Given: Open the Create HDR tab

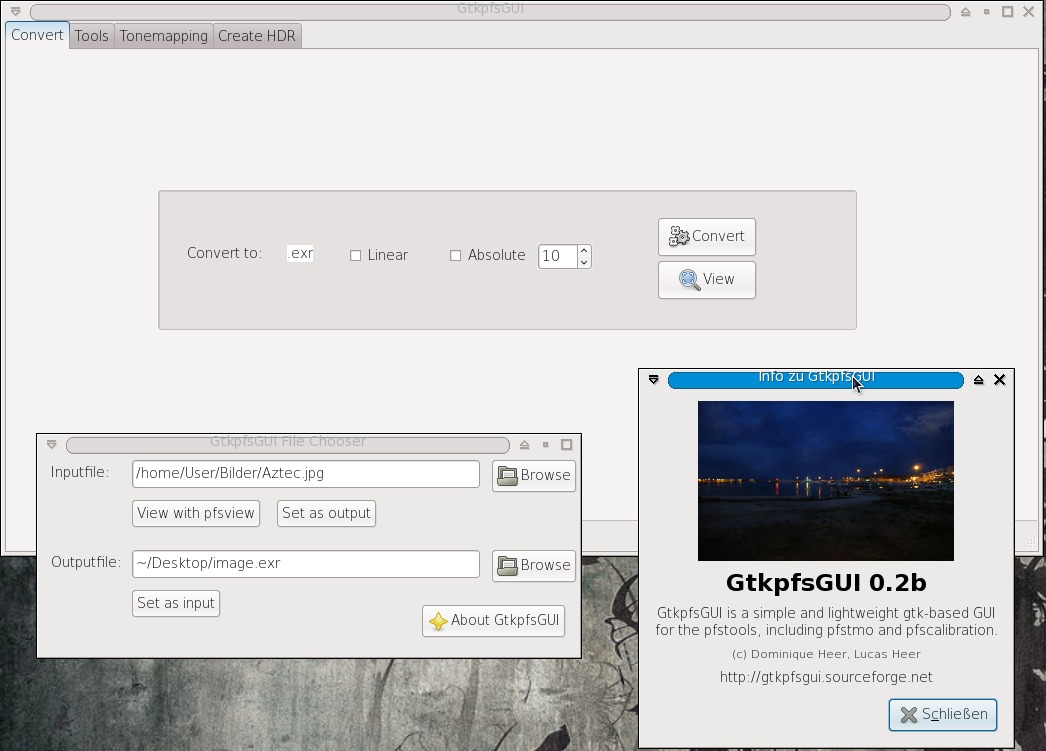Looking at the screenshot, I should (x=257, y=36).
